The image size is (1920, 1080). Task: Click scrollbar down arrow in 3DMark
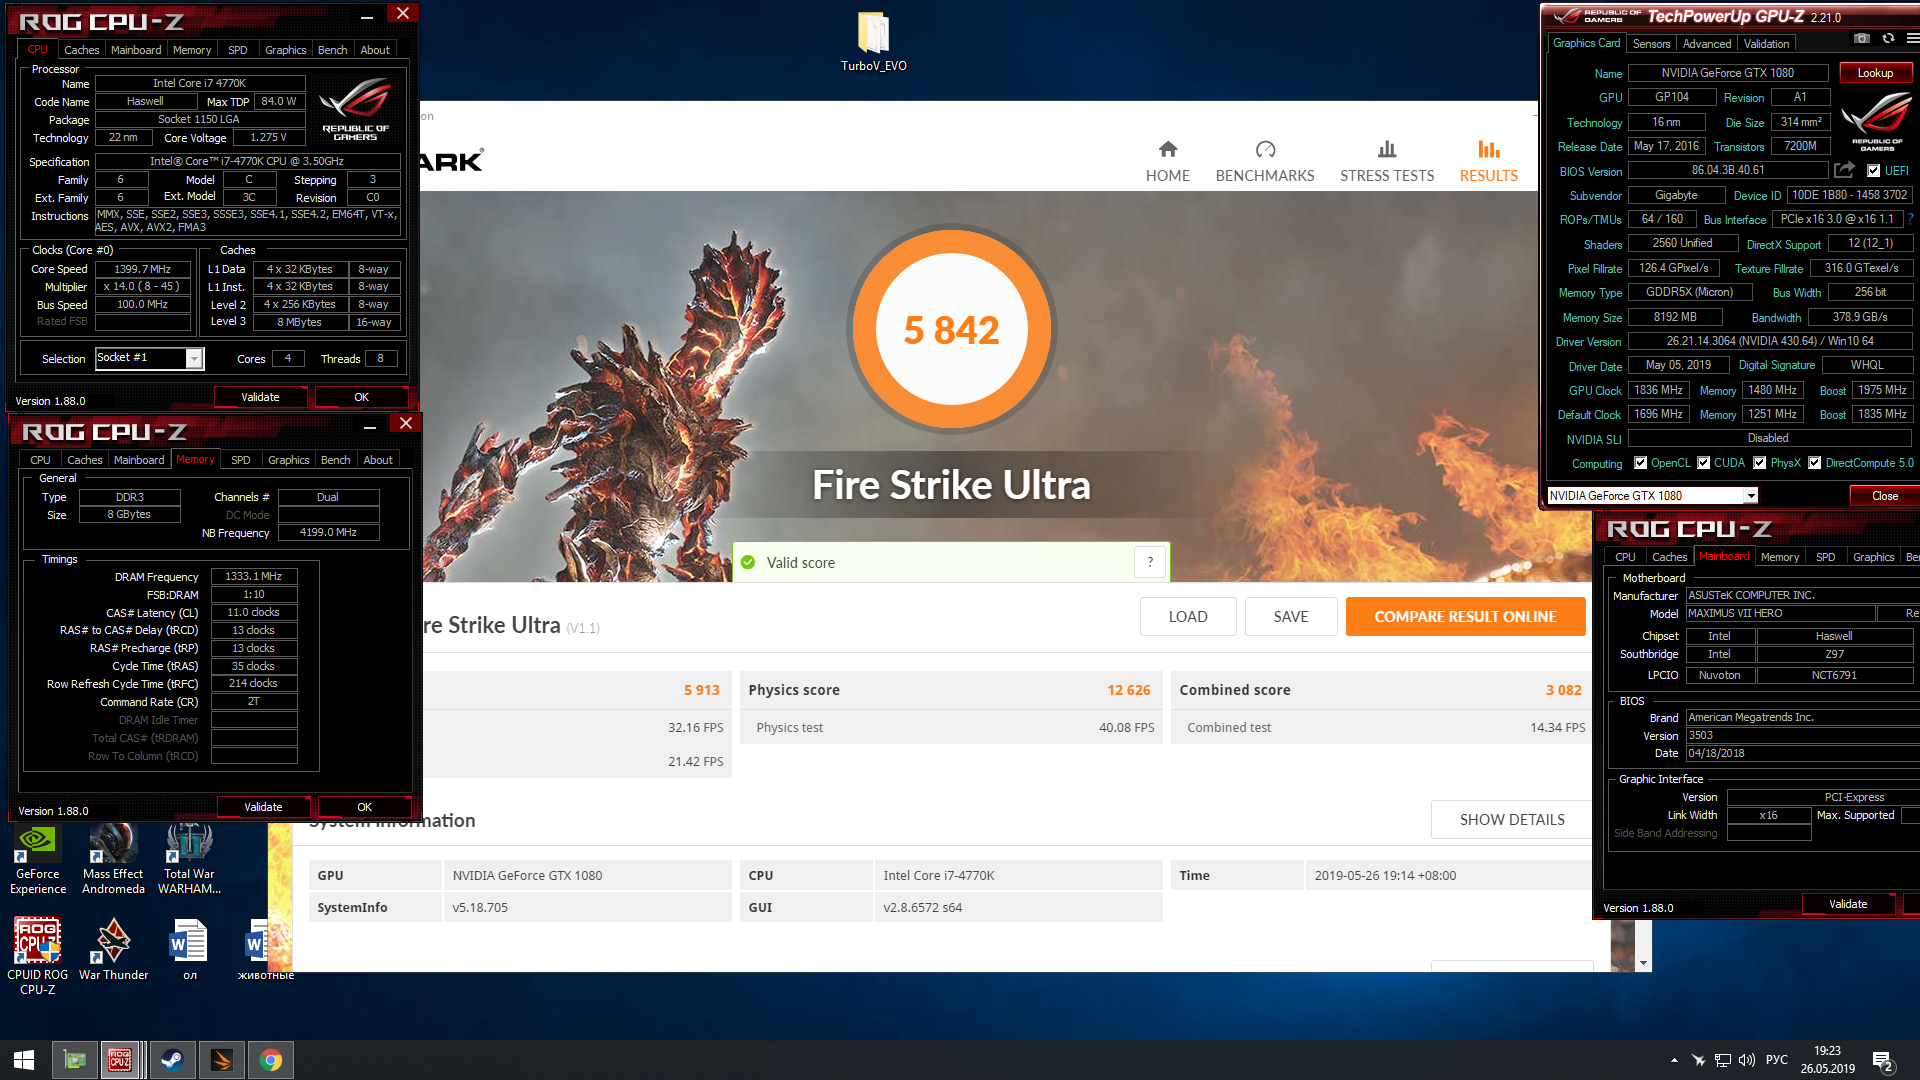[x=1643, y=963]
